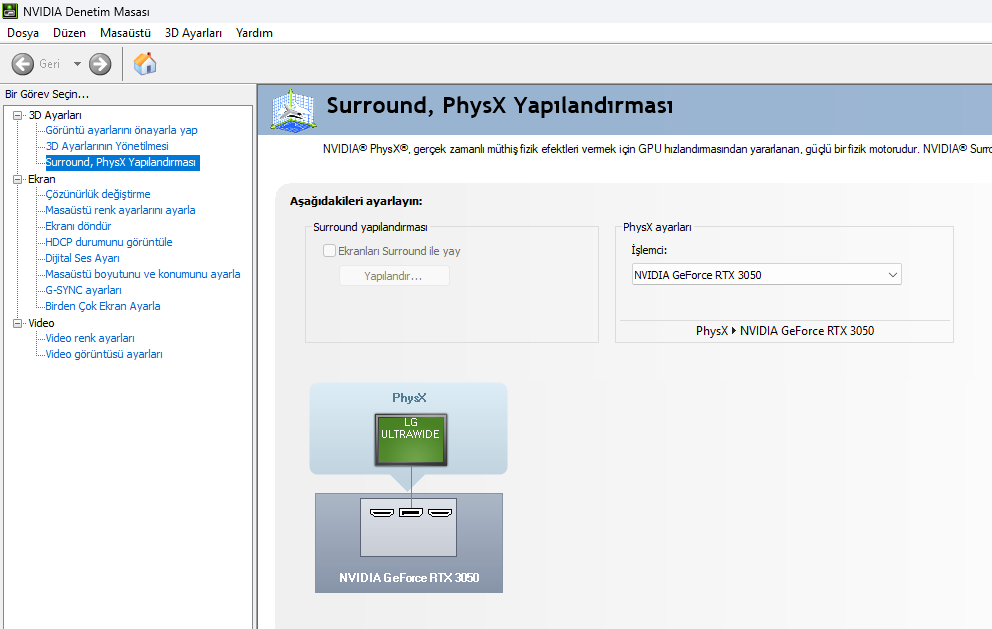The image size is (992, 629).
Task: Open Video görüntüsü ayarları
Action: point(104,354)
